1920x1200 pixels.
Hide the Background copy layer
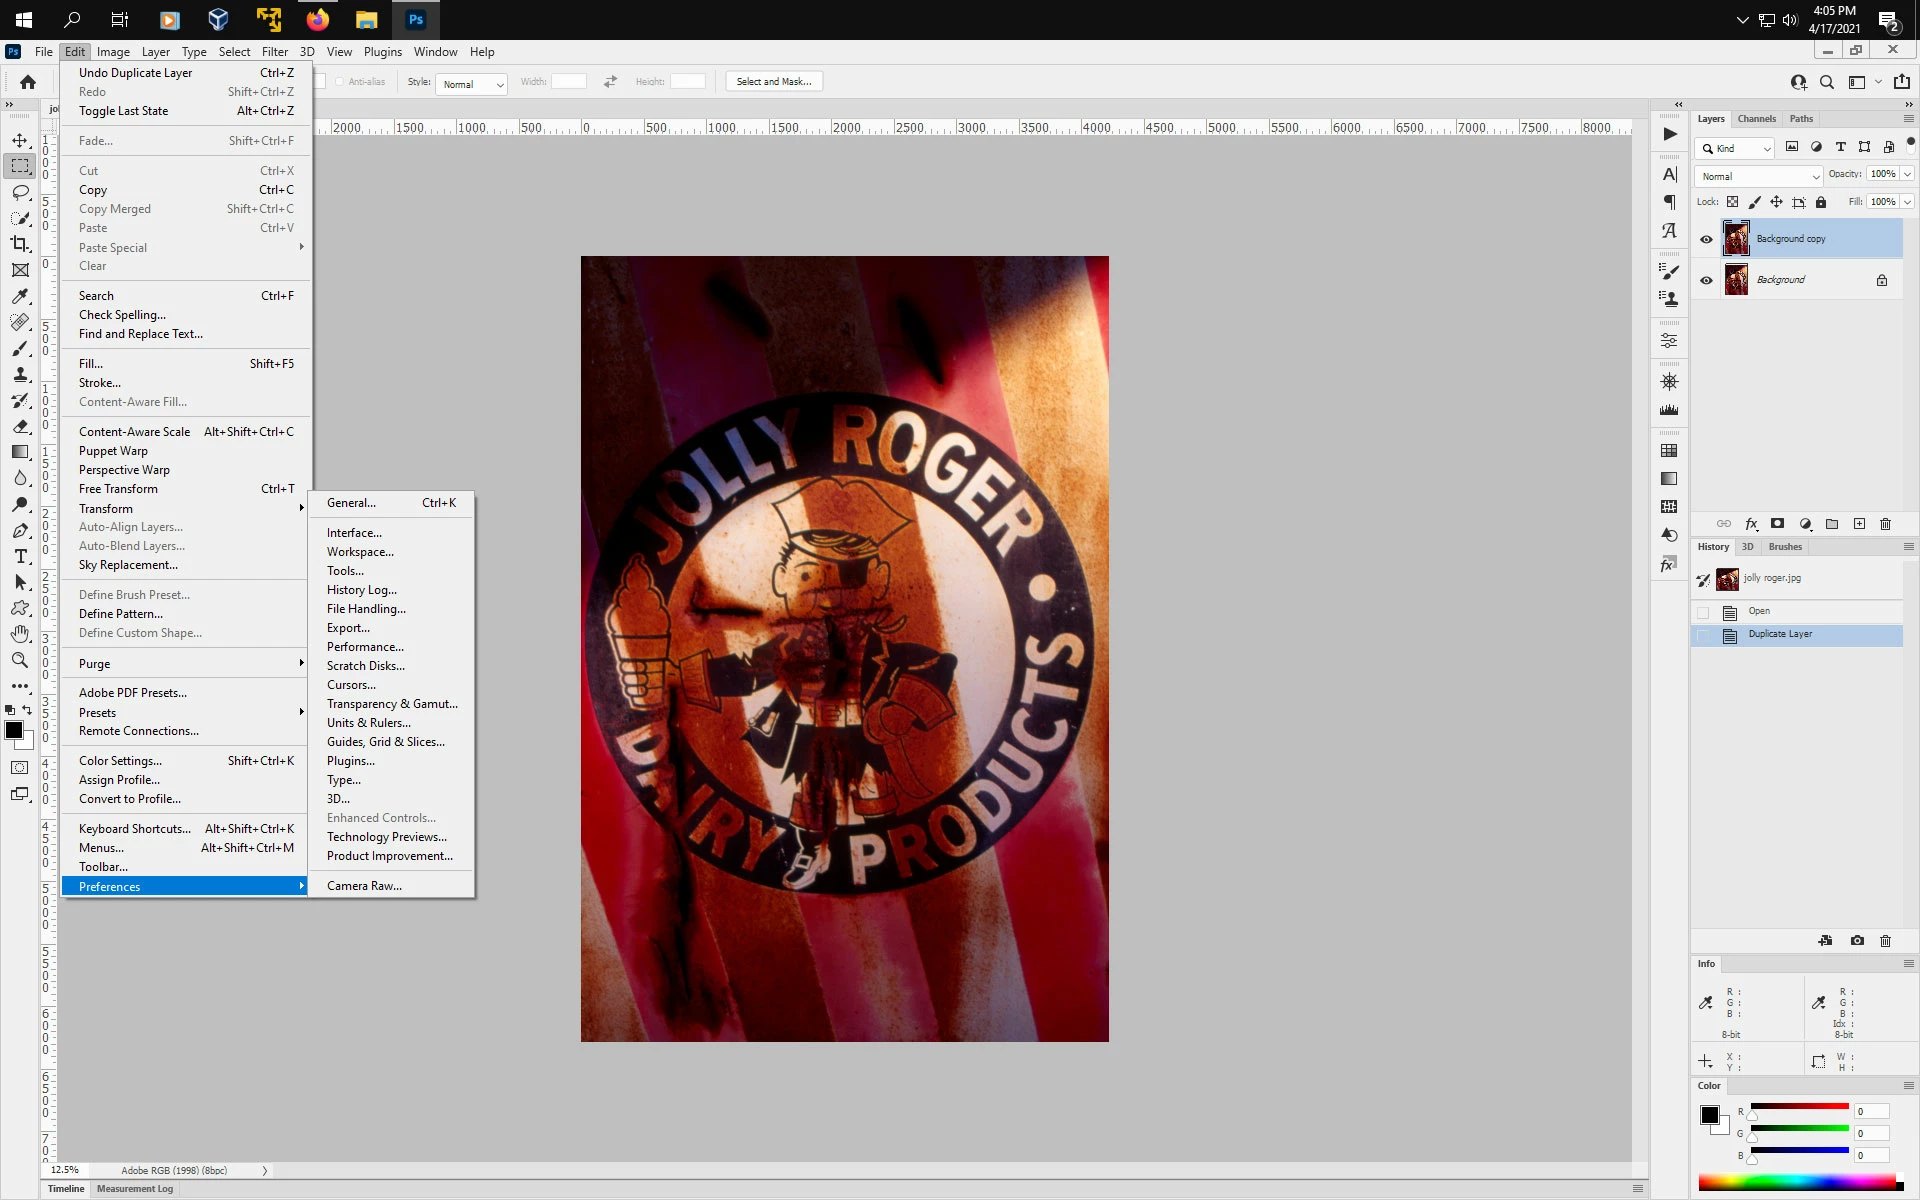tap(1706, 239)
